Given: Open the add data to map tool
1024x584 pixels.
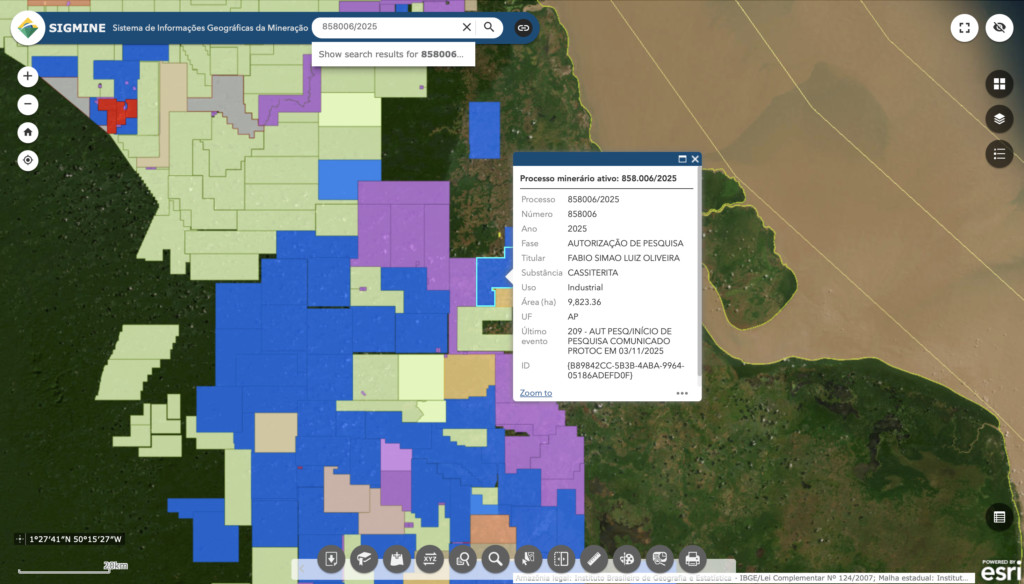Looking at the screenshot, I should coord(396,559).
